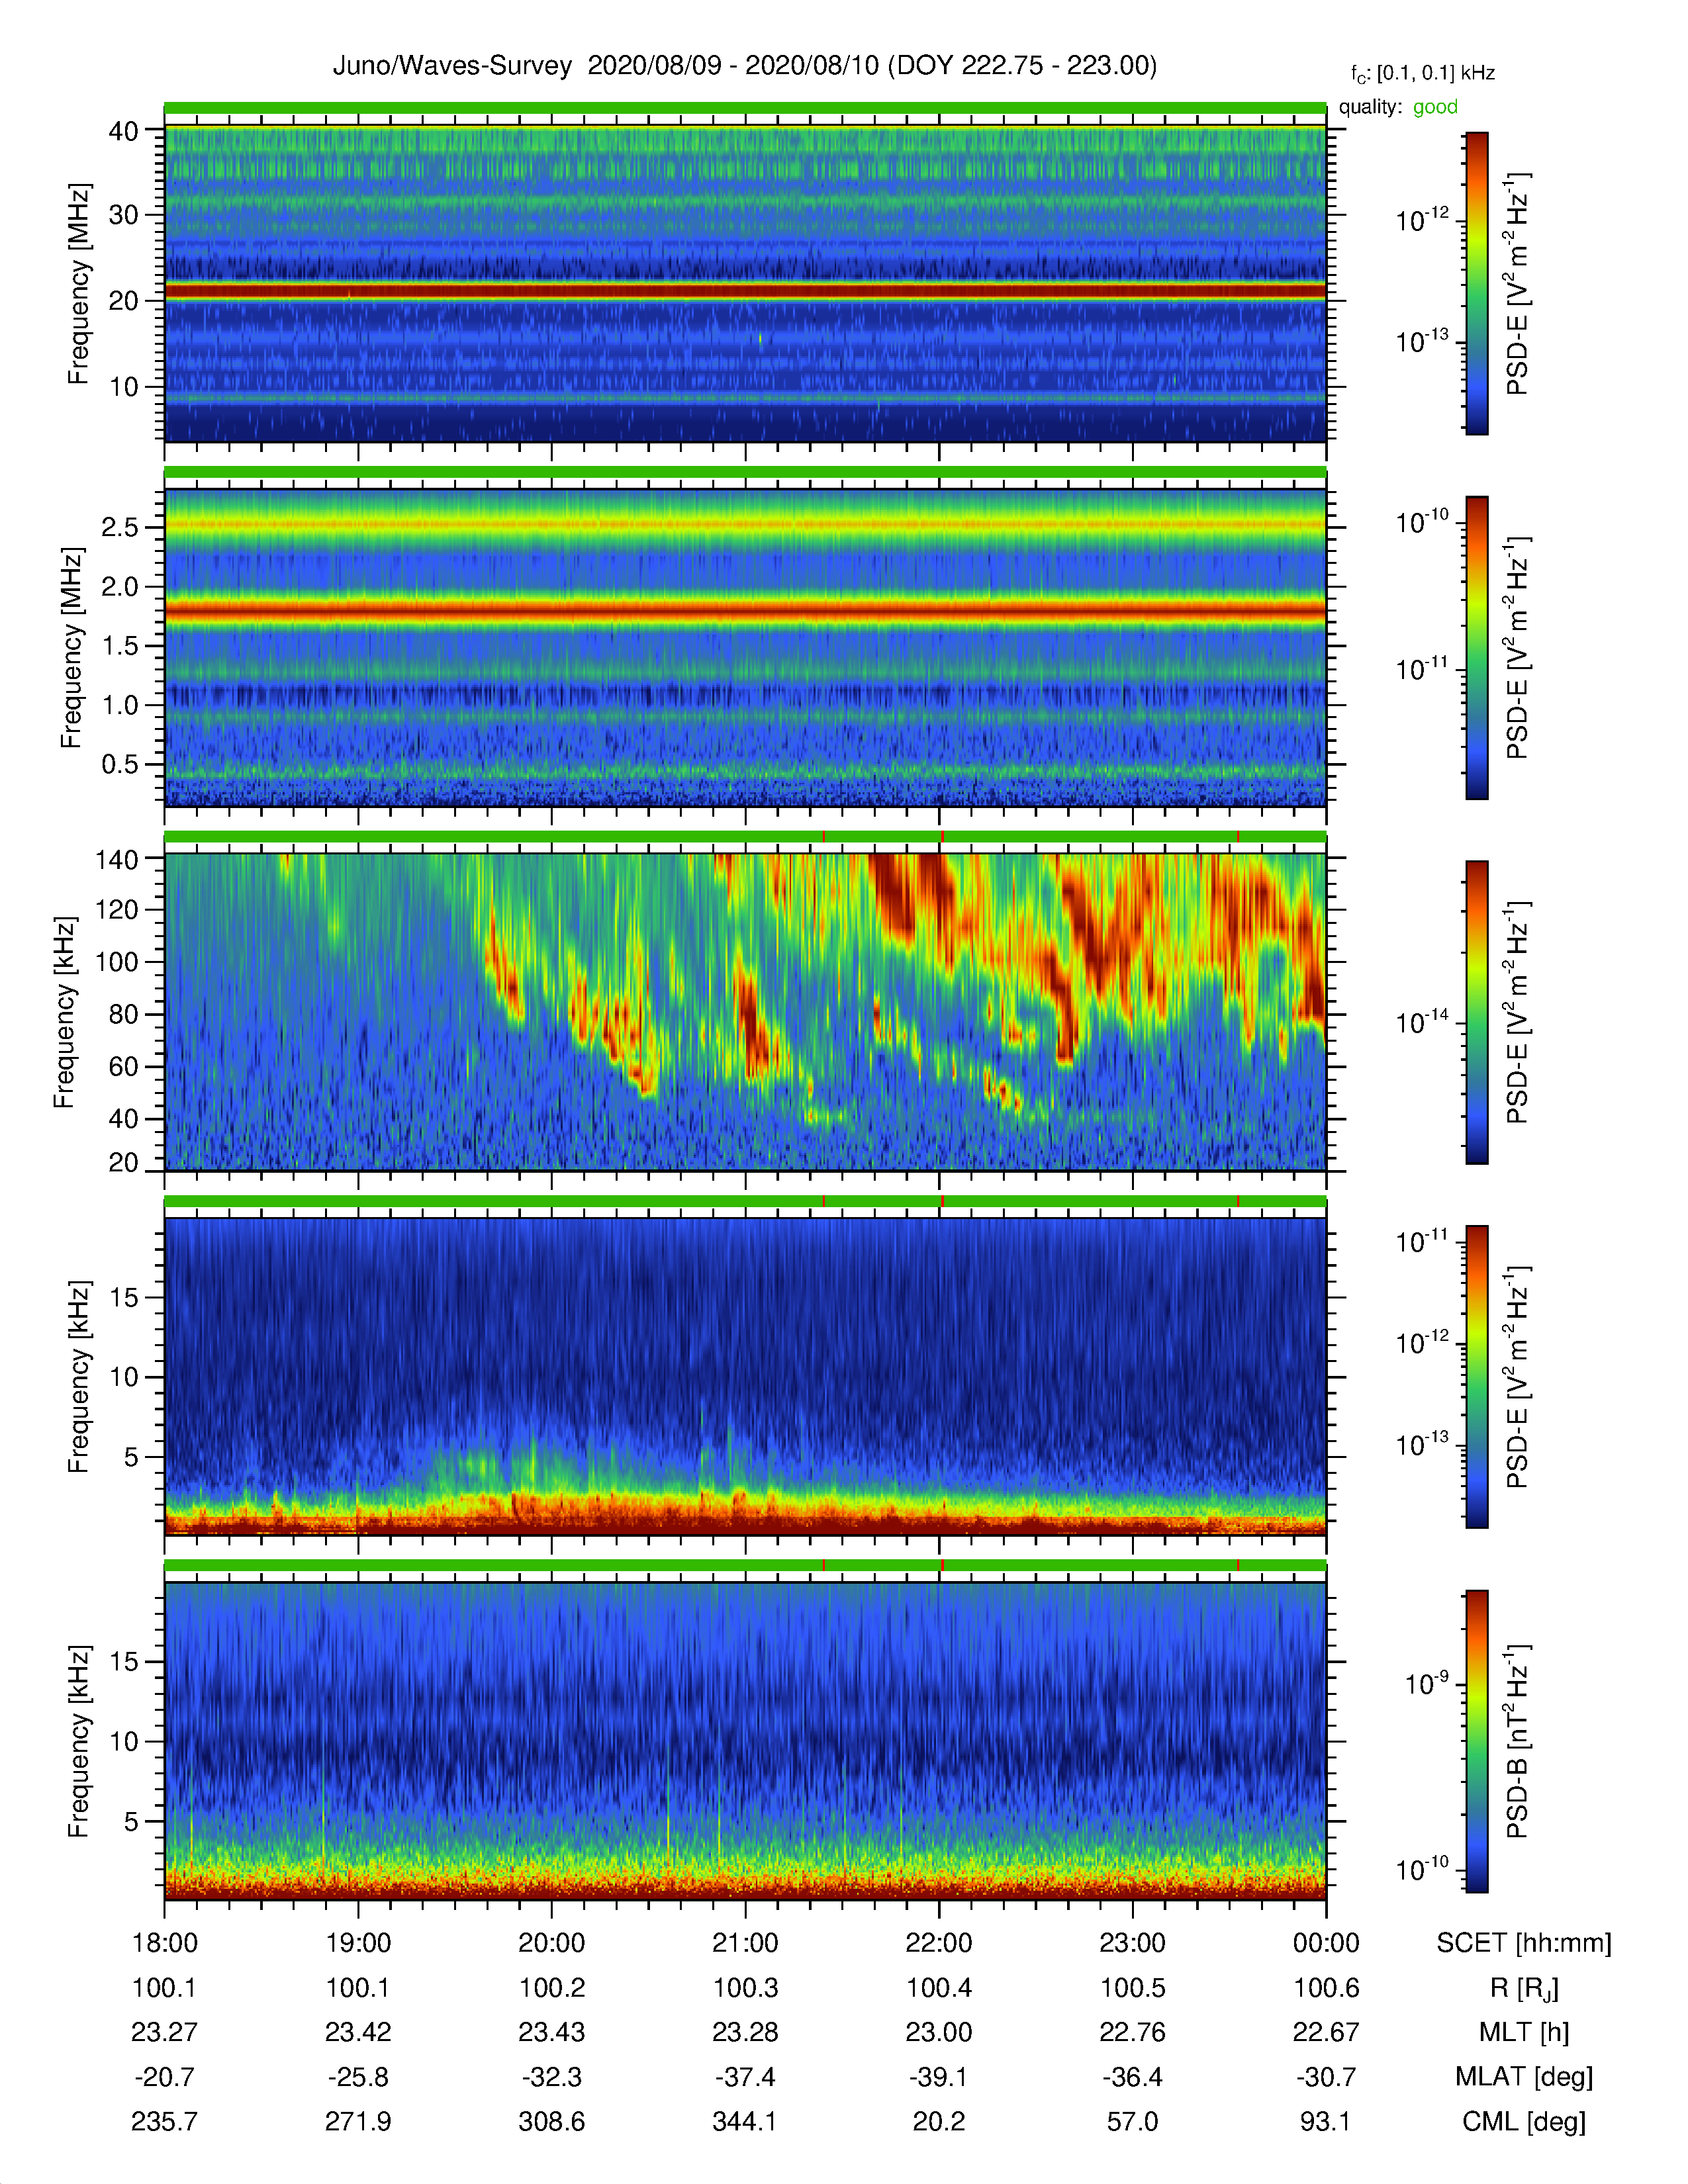Click the red quality marker near 23:30 above fourth panel

tap(1238, 1201)
